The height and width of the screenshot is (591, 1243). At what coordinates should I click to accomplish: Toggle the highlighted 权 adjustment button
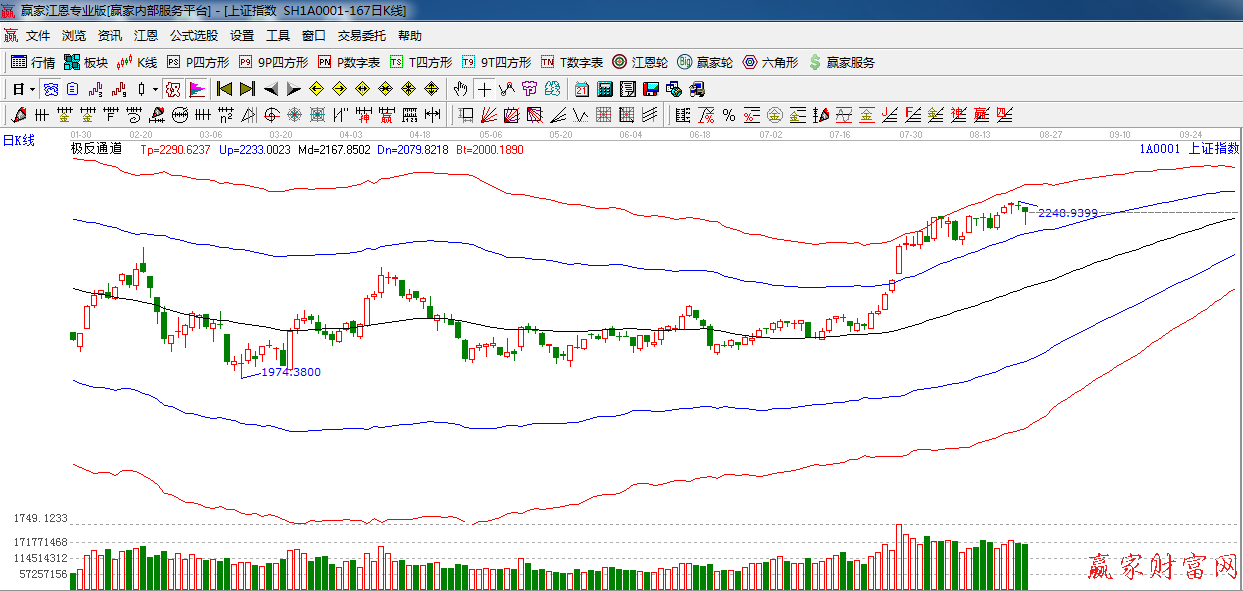pyautogui.click(x=173, y=89)
